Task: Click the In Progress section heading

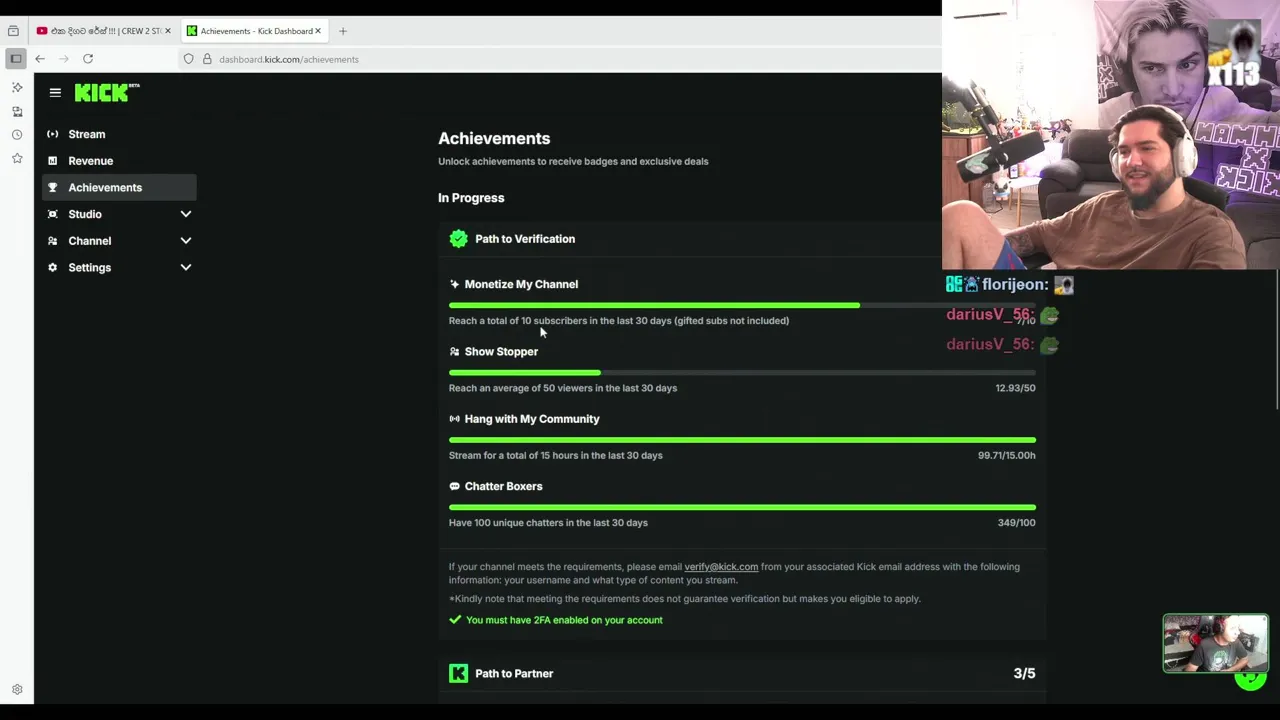Action: [x=471, y=198]
